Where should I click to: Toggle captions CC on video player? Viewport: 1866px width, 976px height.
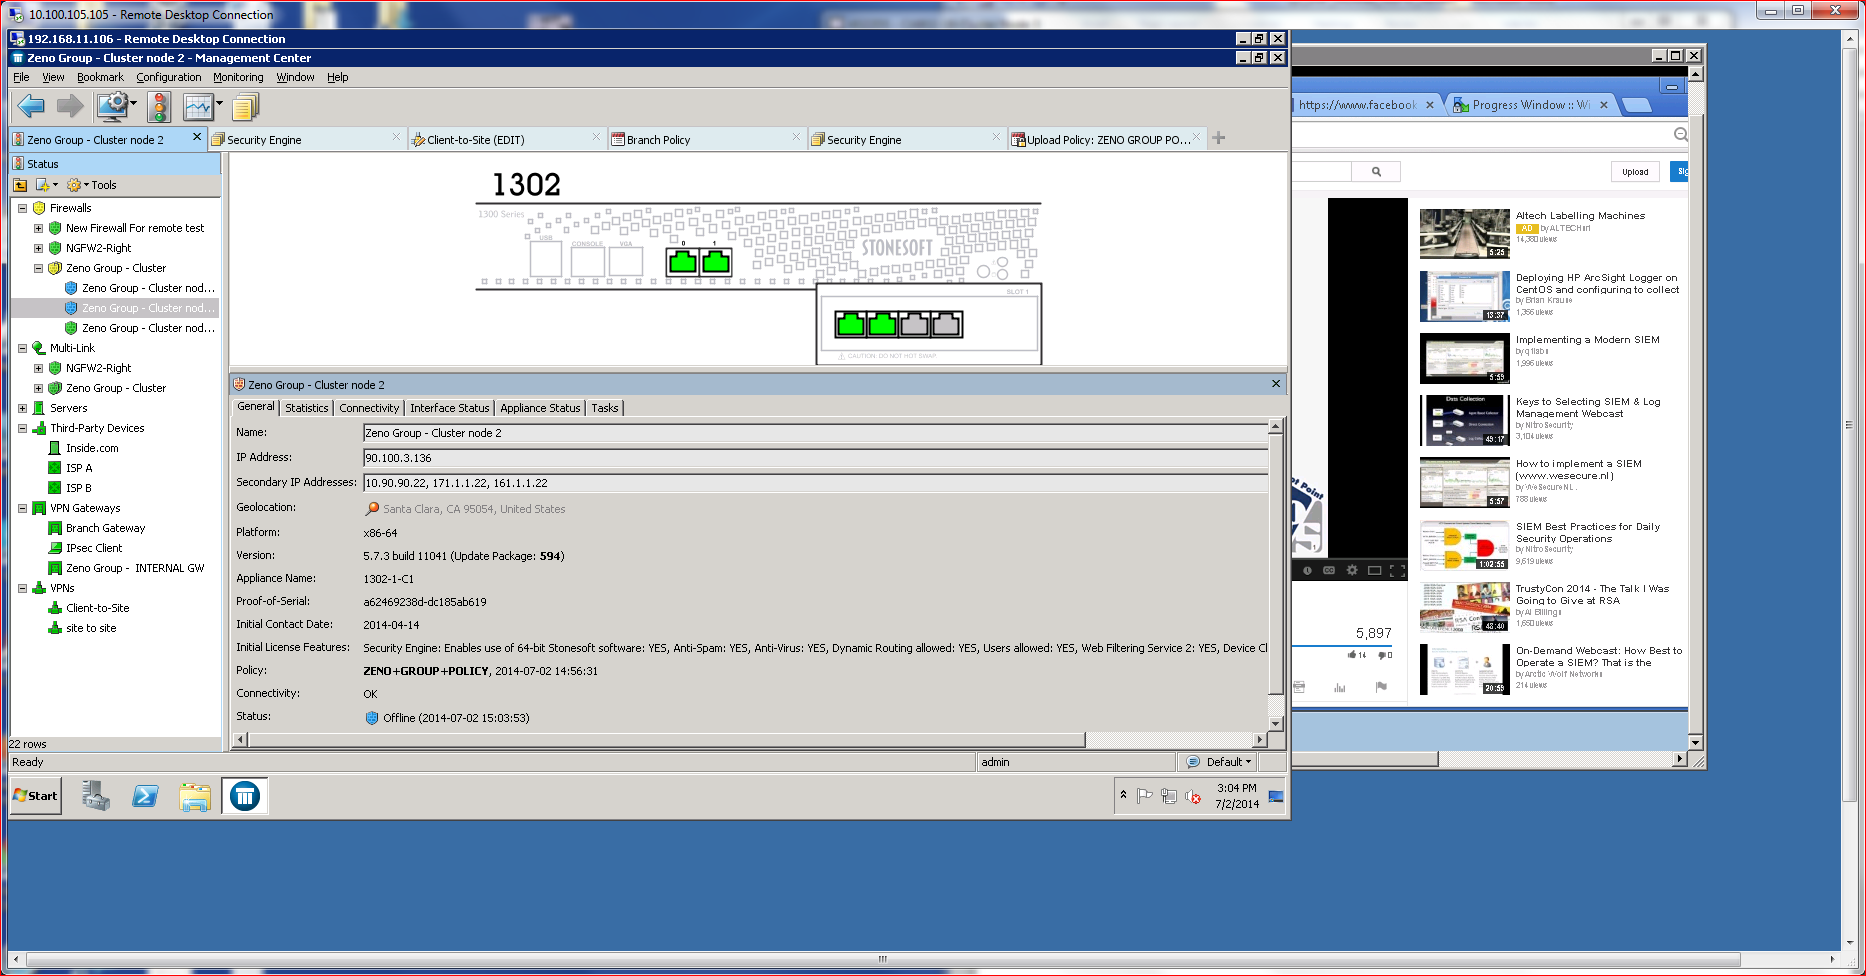click(1329, 570)
